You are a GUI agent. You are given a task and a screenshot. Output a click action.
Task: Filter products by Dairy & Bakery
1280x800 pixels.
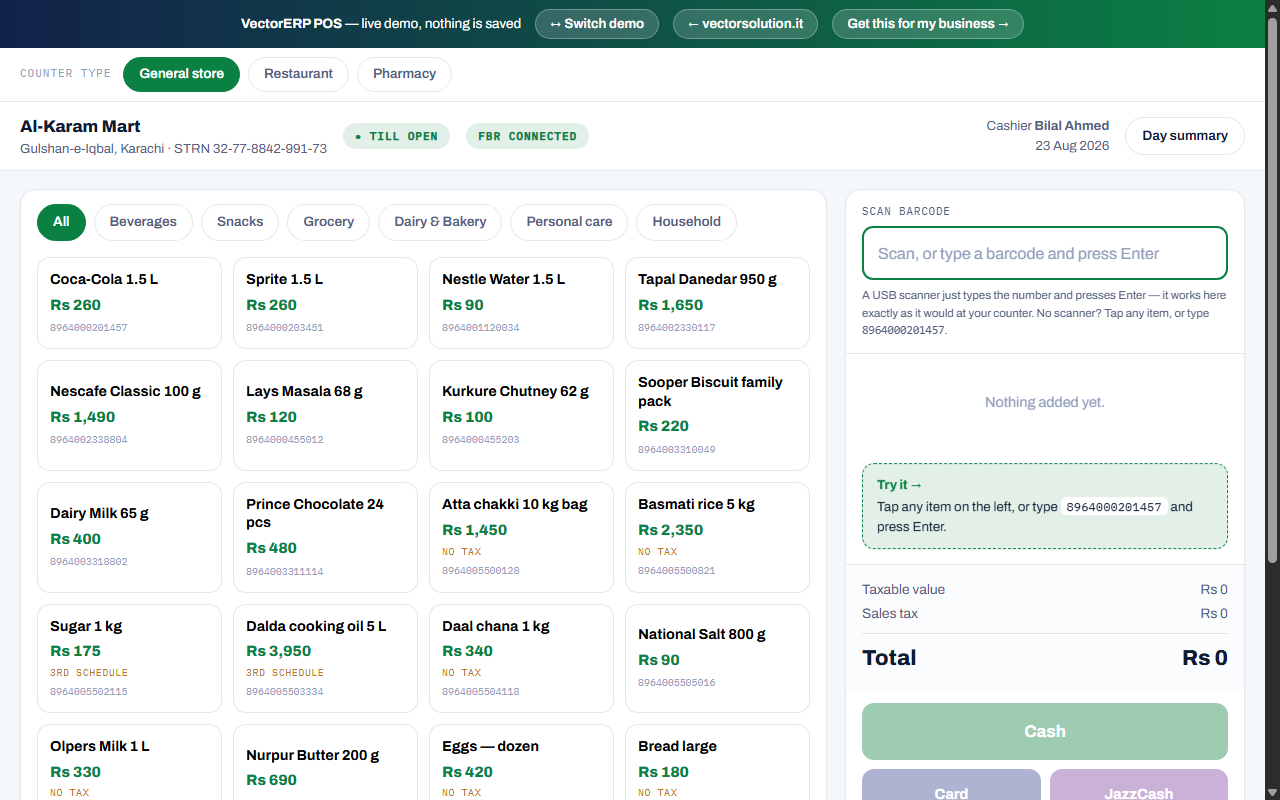[x=440, y=222]
